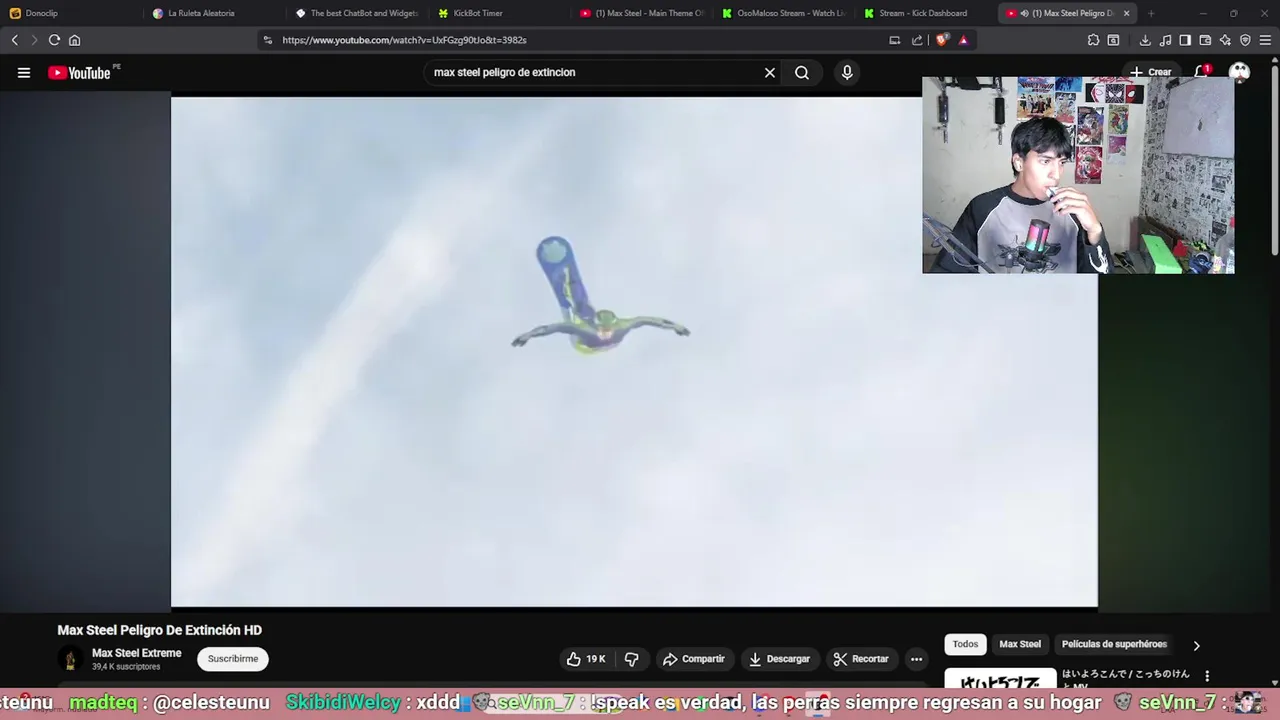
Task: Select the Max Steel filter chip
Action: (1020, 644)
